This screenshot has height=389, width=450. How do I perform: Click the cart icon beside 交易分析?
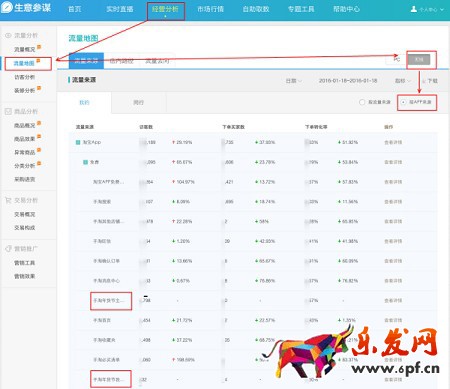point(8,200)
